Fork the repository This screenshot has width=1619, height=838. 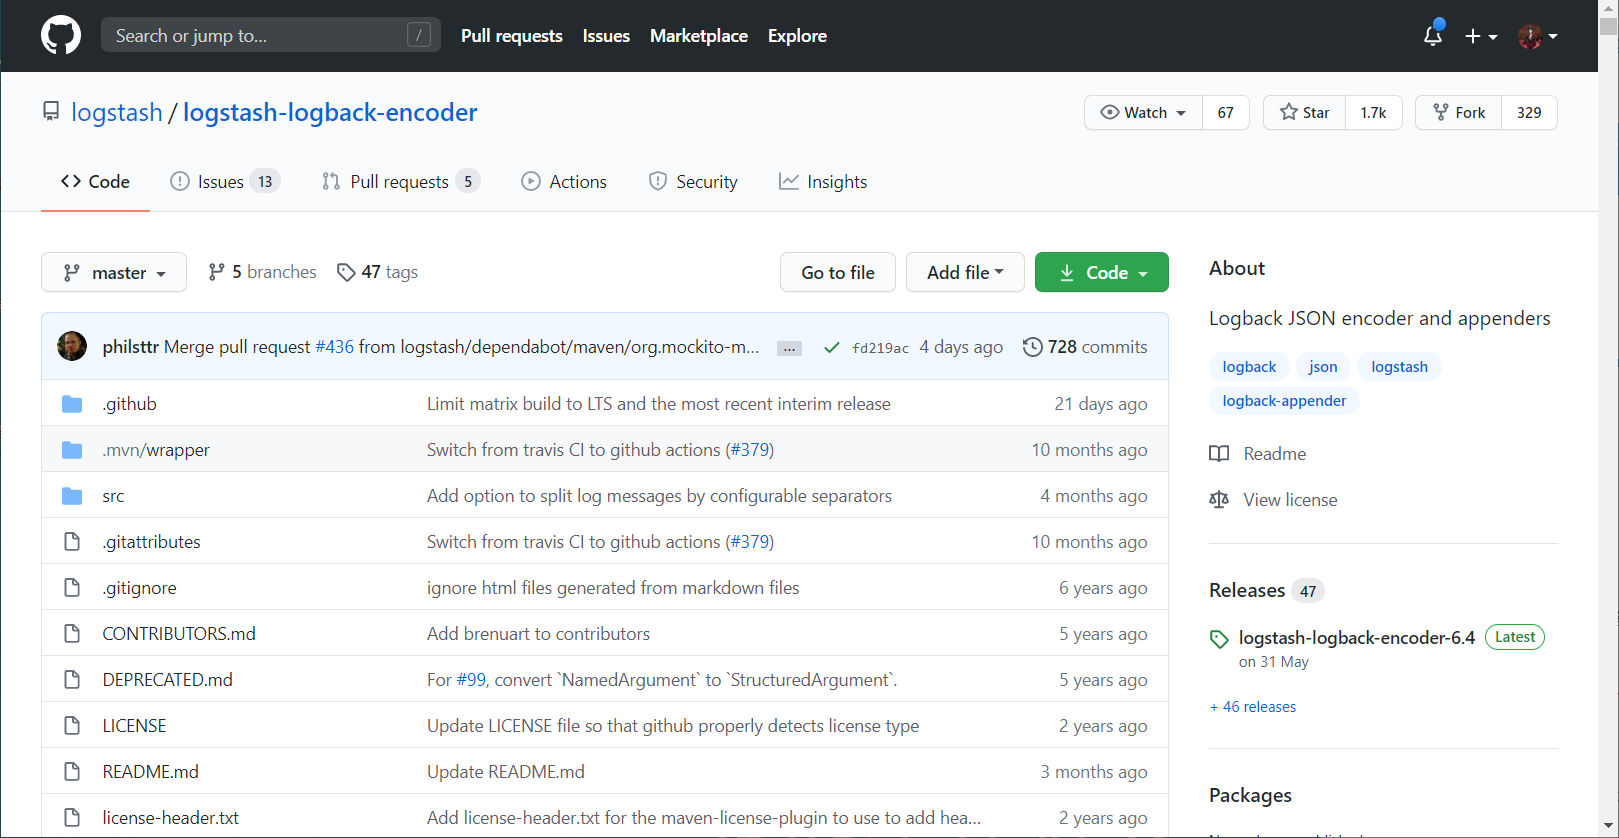click(x=1458, y=112)
